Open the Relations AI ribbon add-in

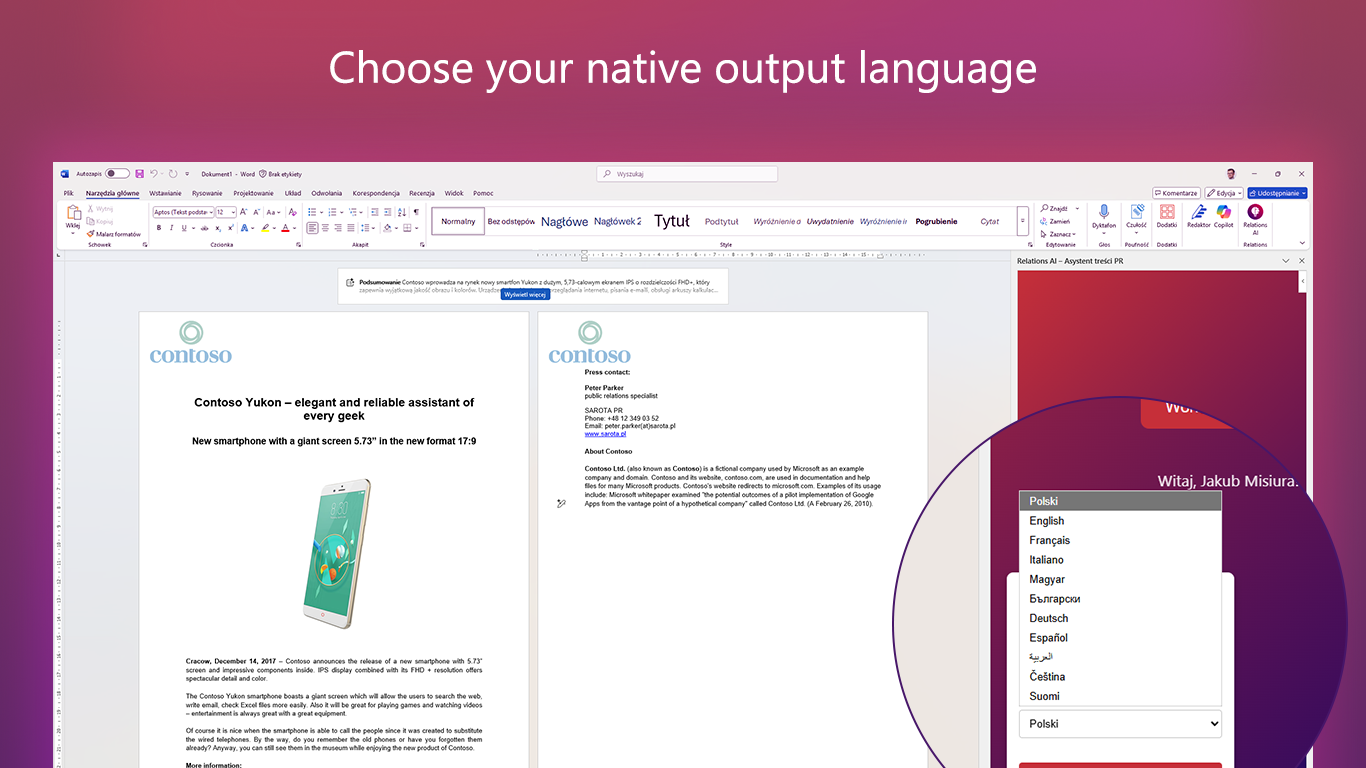tap(1255, 217)
